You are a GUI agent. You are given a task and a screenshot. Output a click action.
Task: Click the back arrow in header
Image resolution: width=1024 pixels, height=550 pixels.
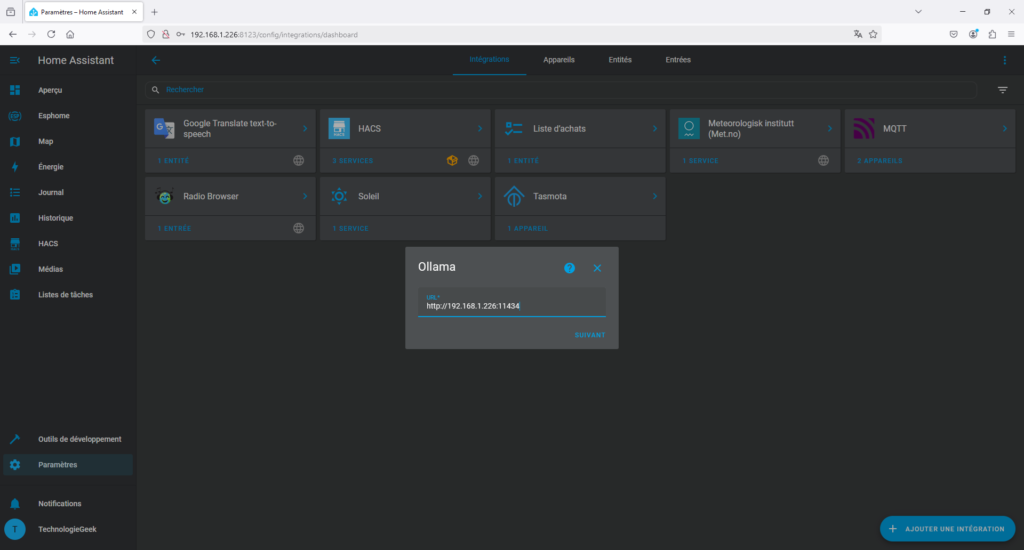click(x=156, y=60)
